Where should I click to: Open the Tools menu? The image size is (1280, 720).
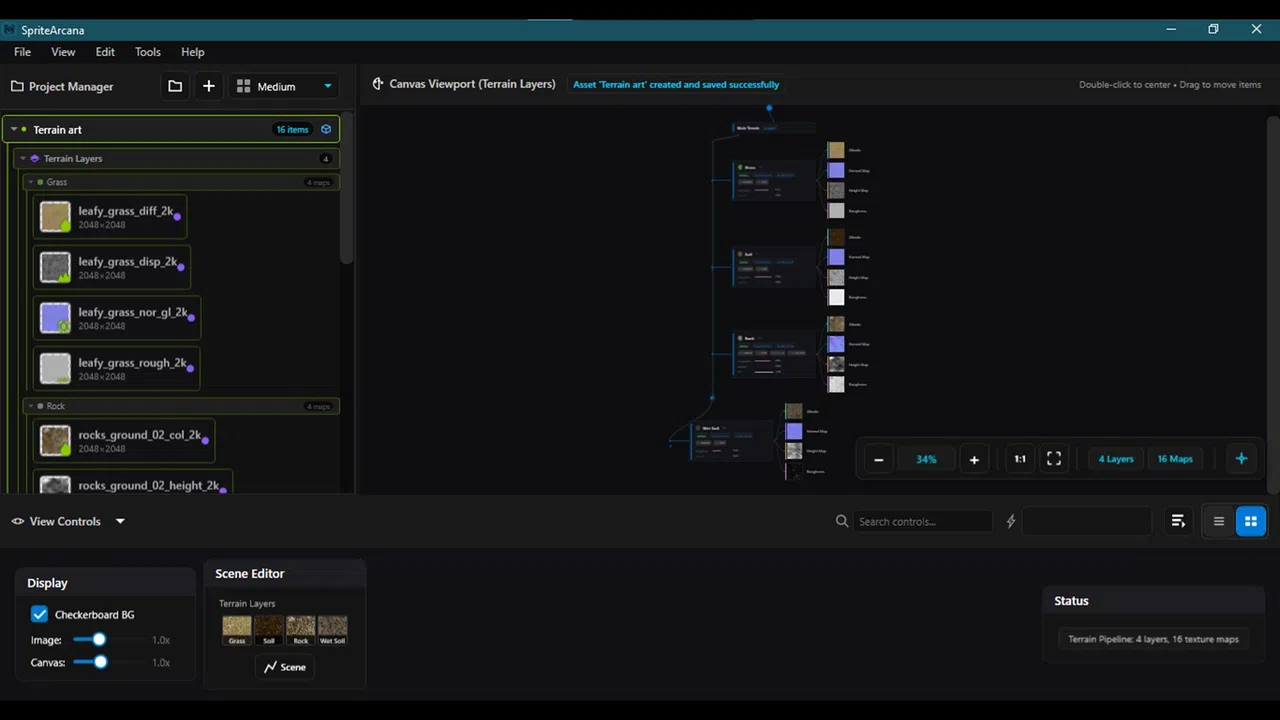tap(148, 52)
